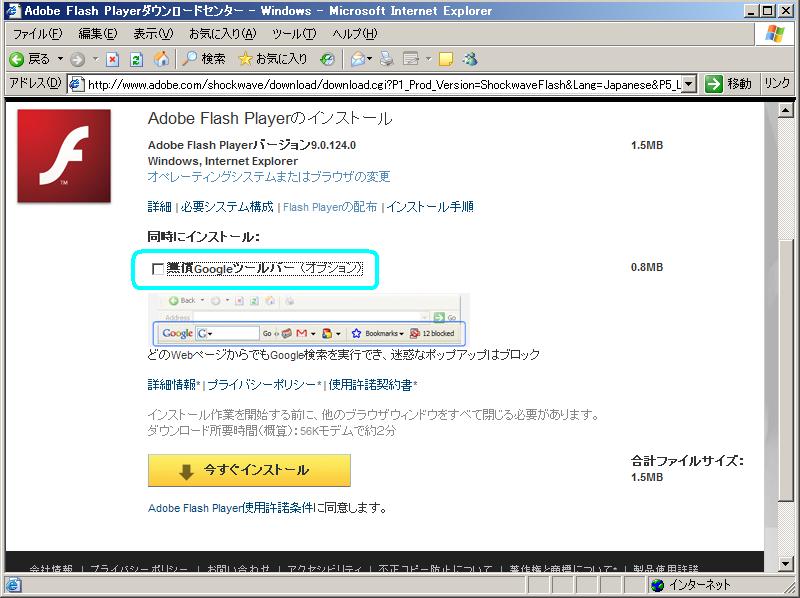Viewport: 800px width, 598px height.
Task: Expand the Back button history dropdown
Action: pos(60,59)
